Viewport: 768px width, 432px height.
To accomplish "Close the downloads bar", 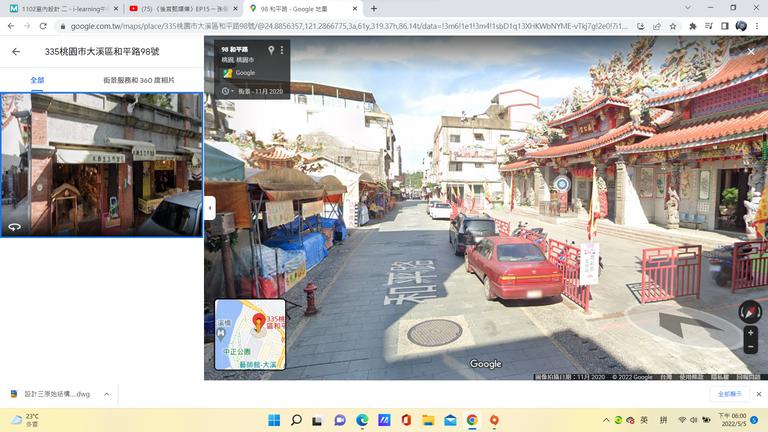I will pyautogui.click(x=759, y=394).
